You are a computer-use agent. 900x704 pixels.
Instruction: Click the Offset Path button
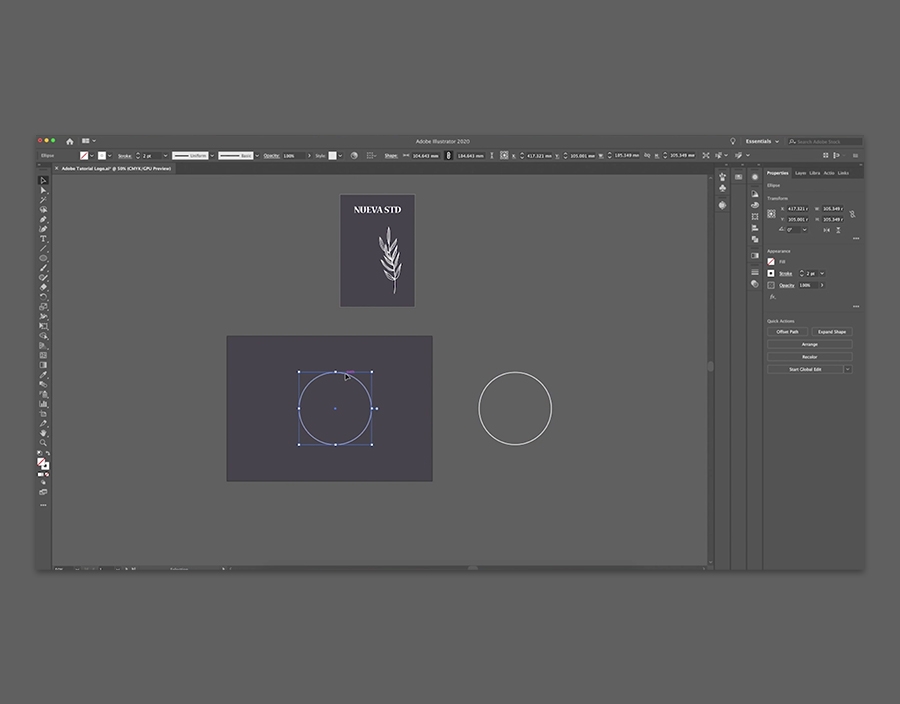coord(788,332)
